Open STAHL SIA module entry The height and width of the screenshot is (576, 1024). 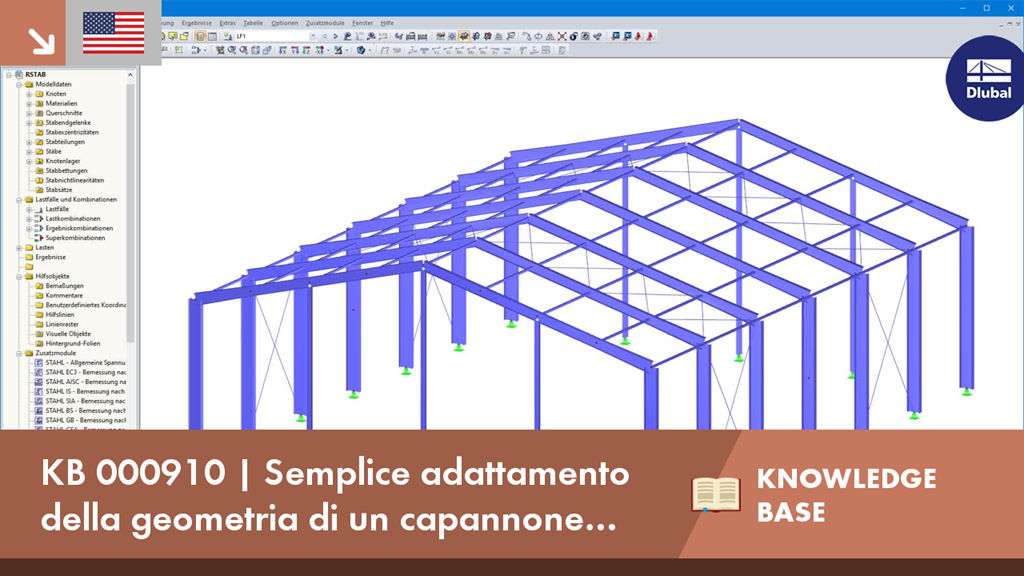coord(86,401)
